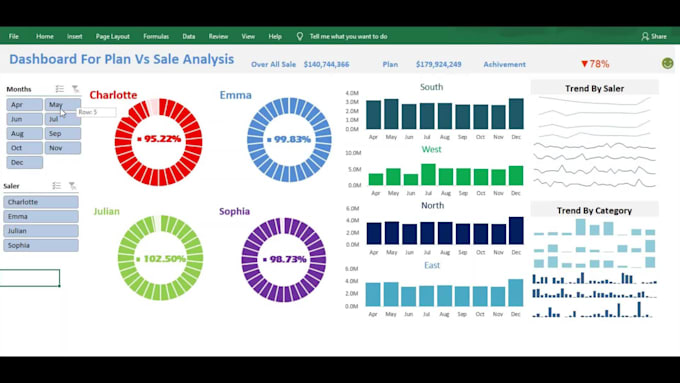Image resolution: width=680 pixels, height=383 pixels.
Task: Clear filter on the Saler slicer
Action: 72,186
